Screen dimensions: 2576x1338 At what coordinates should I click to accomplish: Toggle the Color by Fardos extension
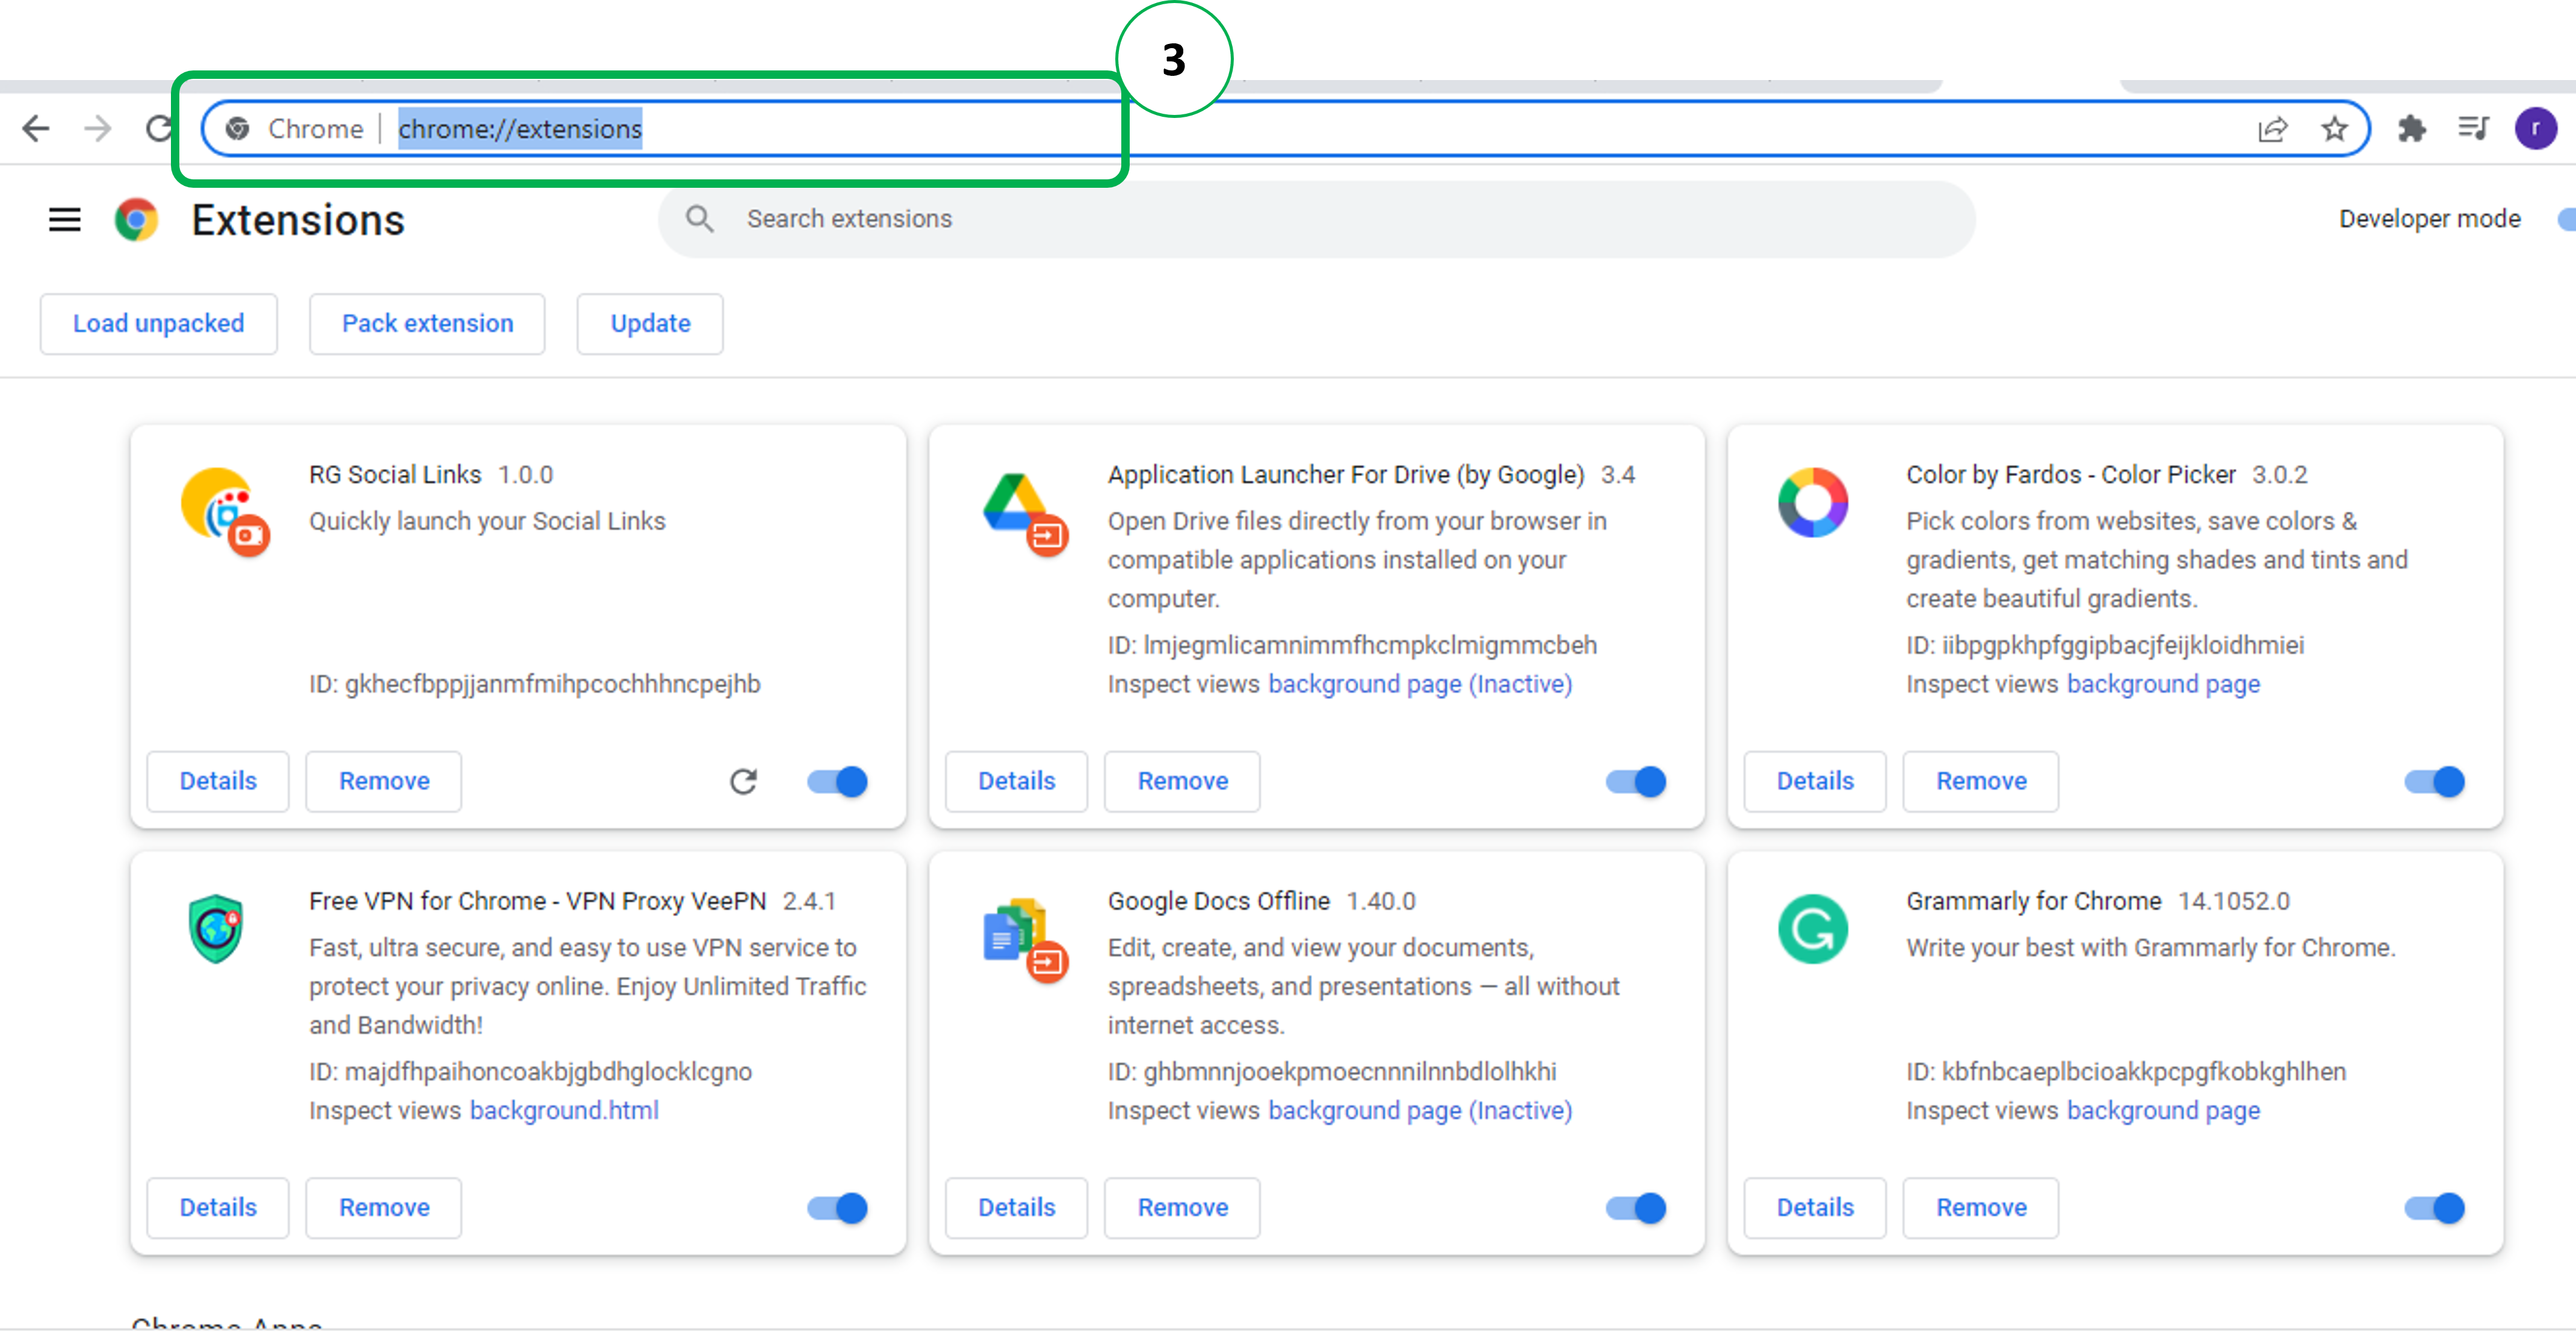click(2435, 781)
